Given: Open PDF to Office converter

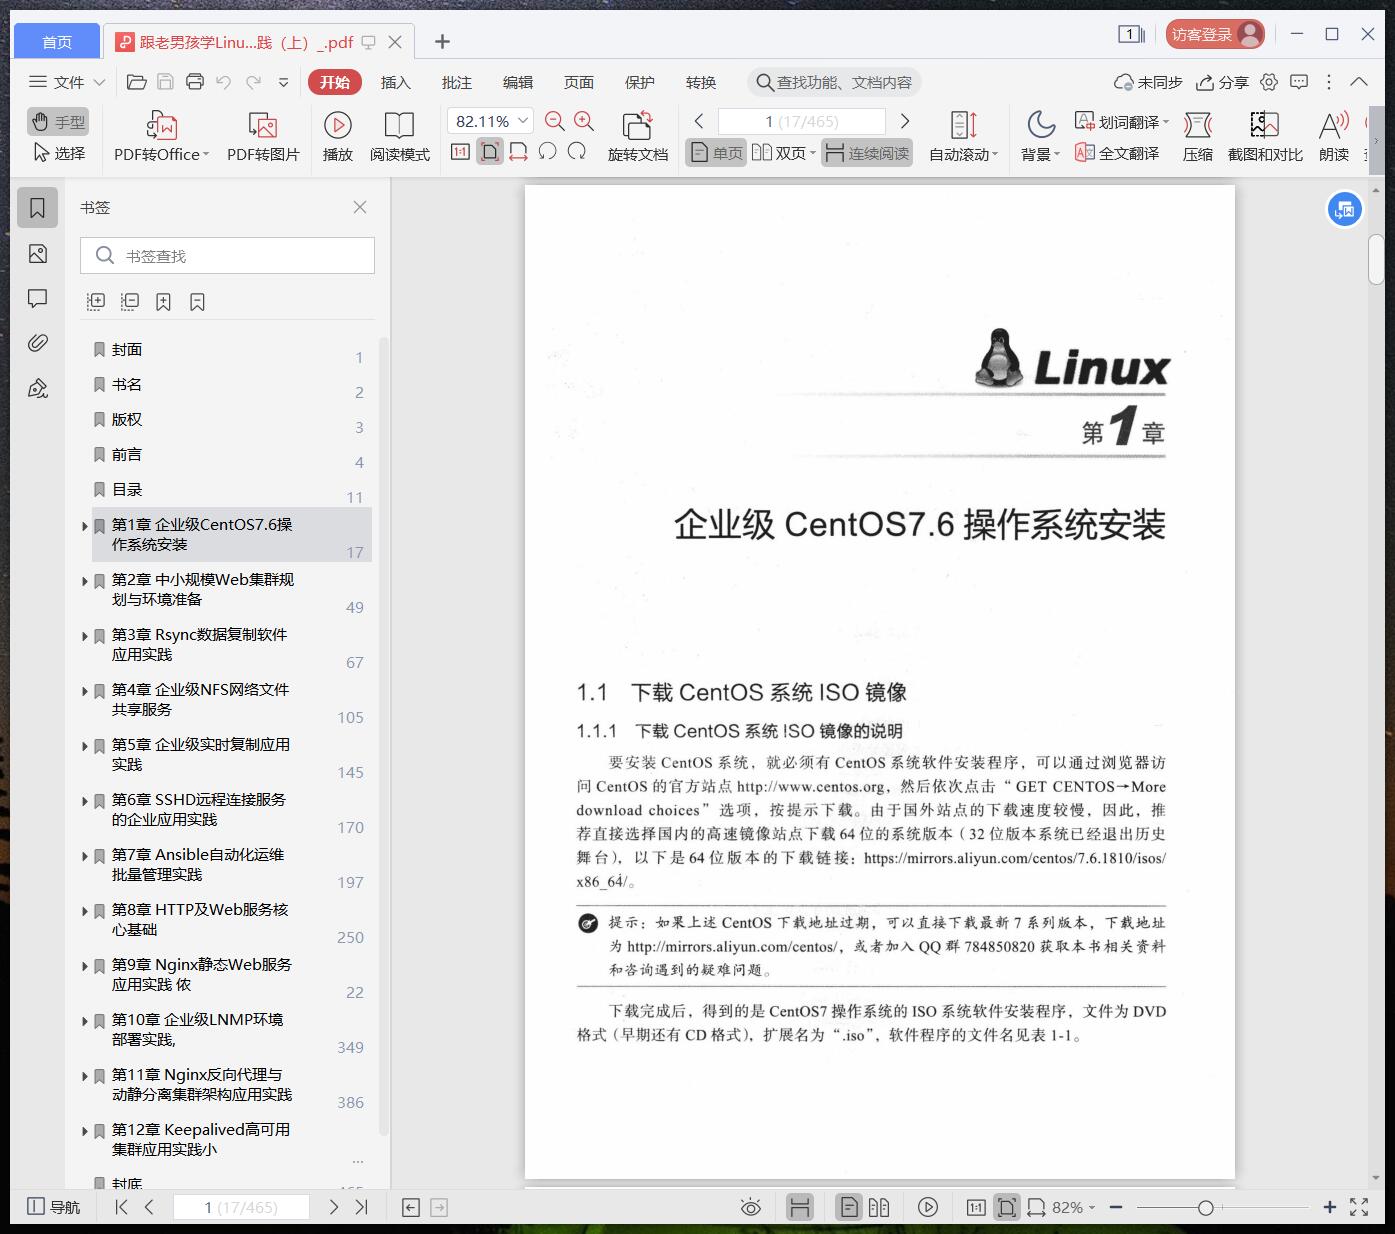Looking at the screenshot, I should pos(161,136).
